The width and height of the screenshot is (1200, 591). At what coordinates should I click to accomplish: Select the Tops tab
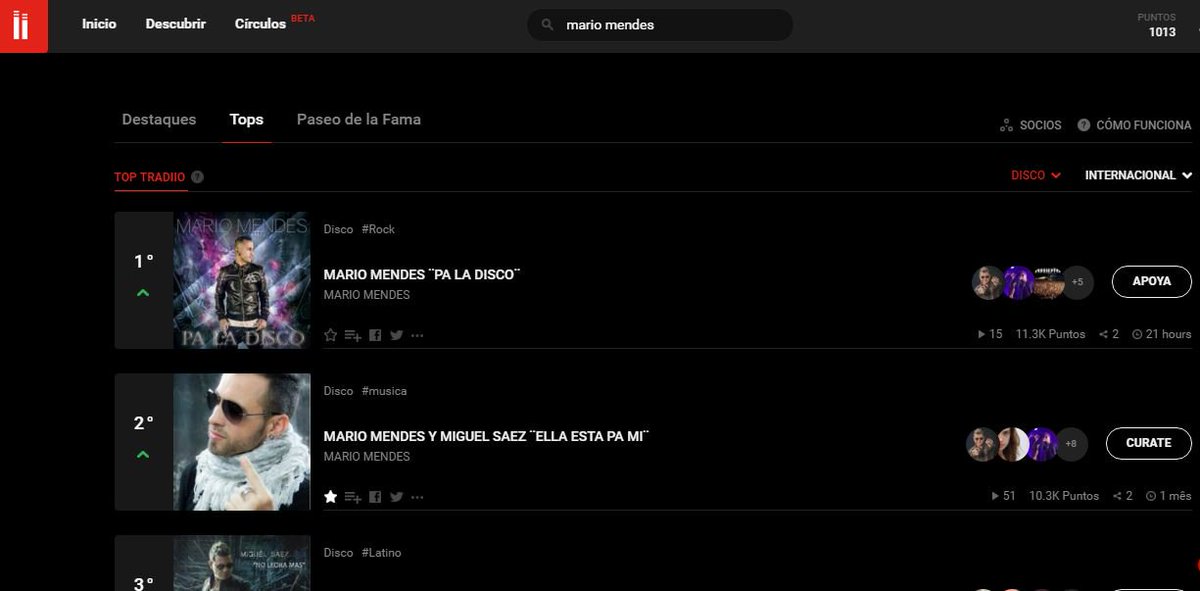click(246, 119)
